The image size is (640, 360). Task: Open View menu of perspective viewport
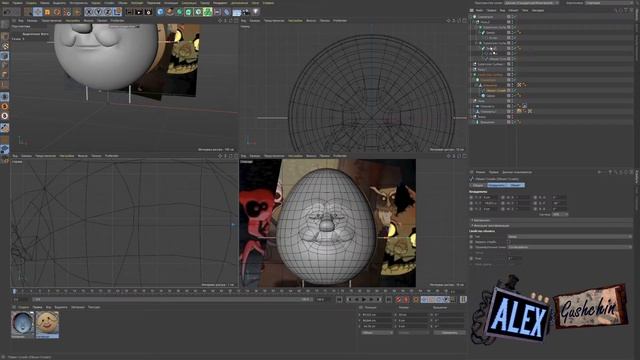(21, 20)
